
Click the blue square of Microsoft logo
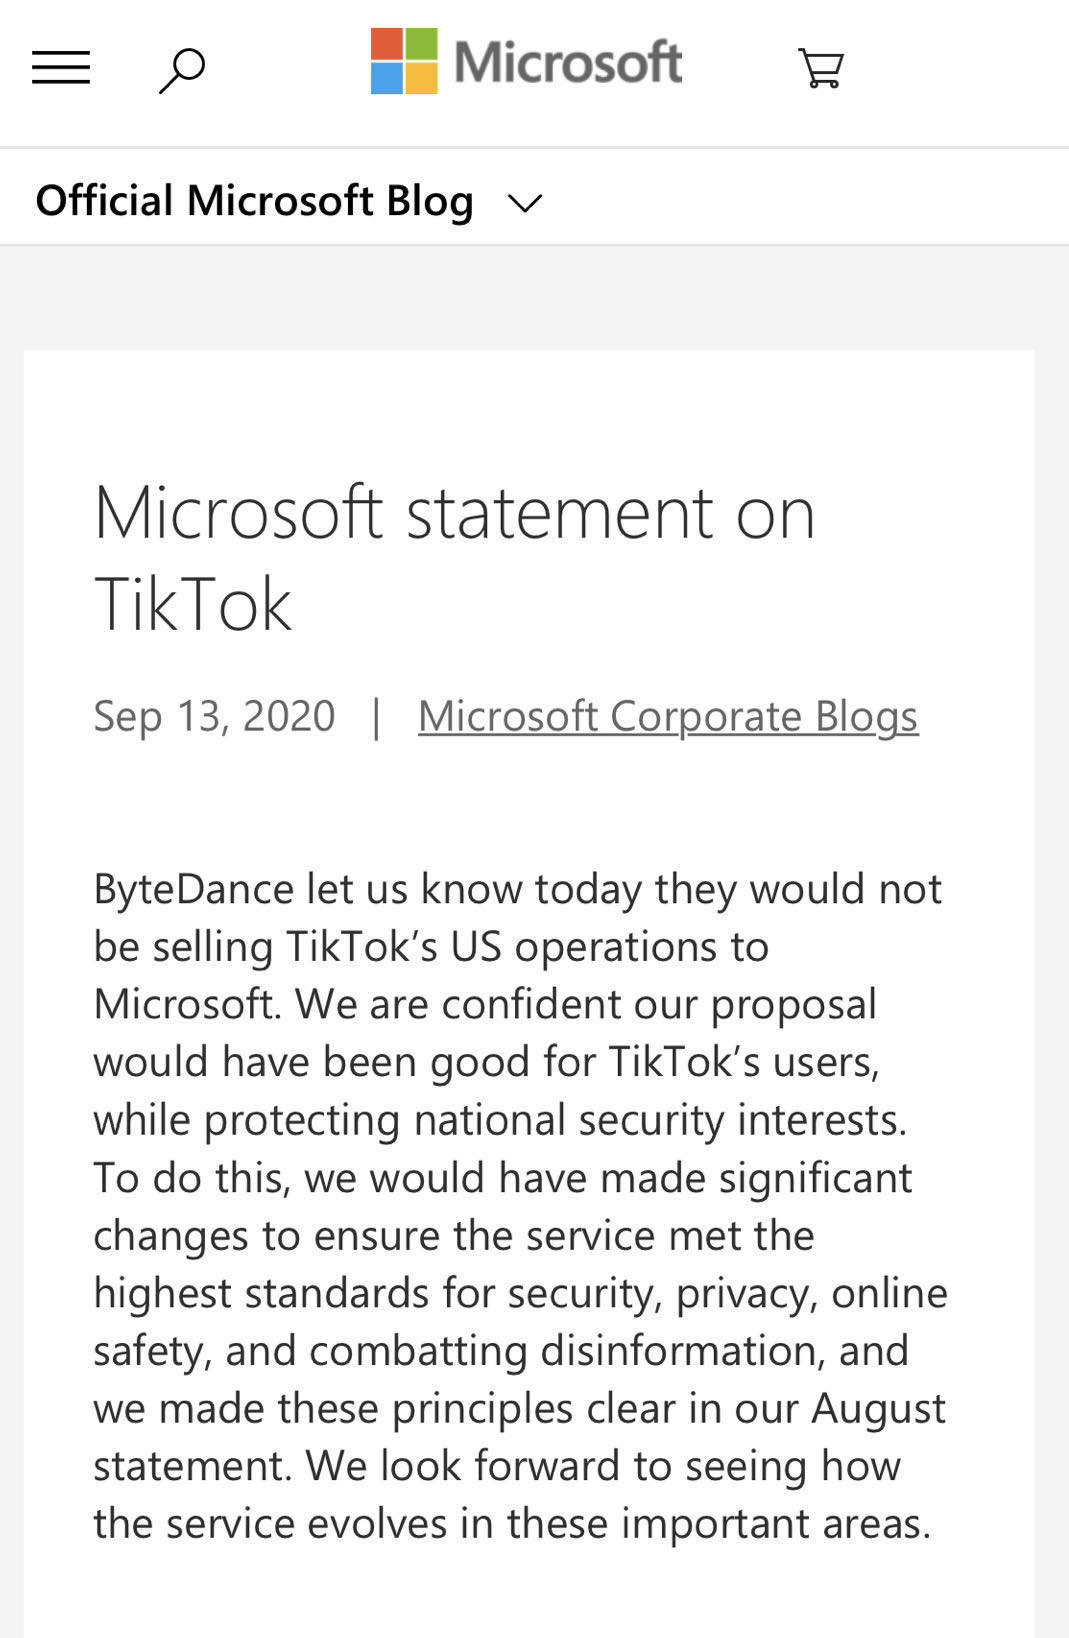coord(387,78)
